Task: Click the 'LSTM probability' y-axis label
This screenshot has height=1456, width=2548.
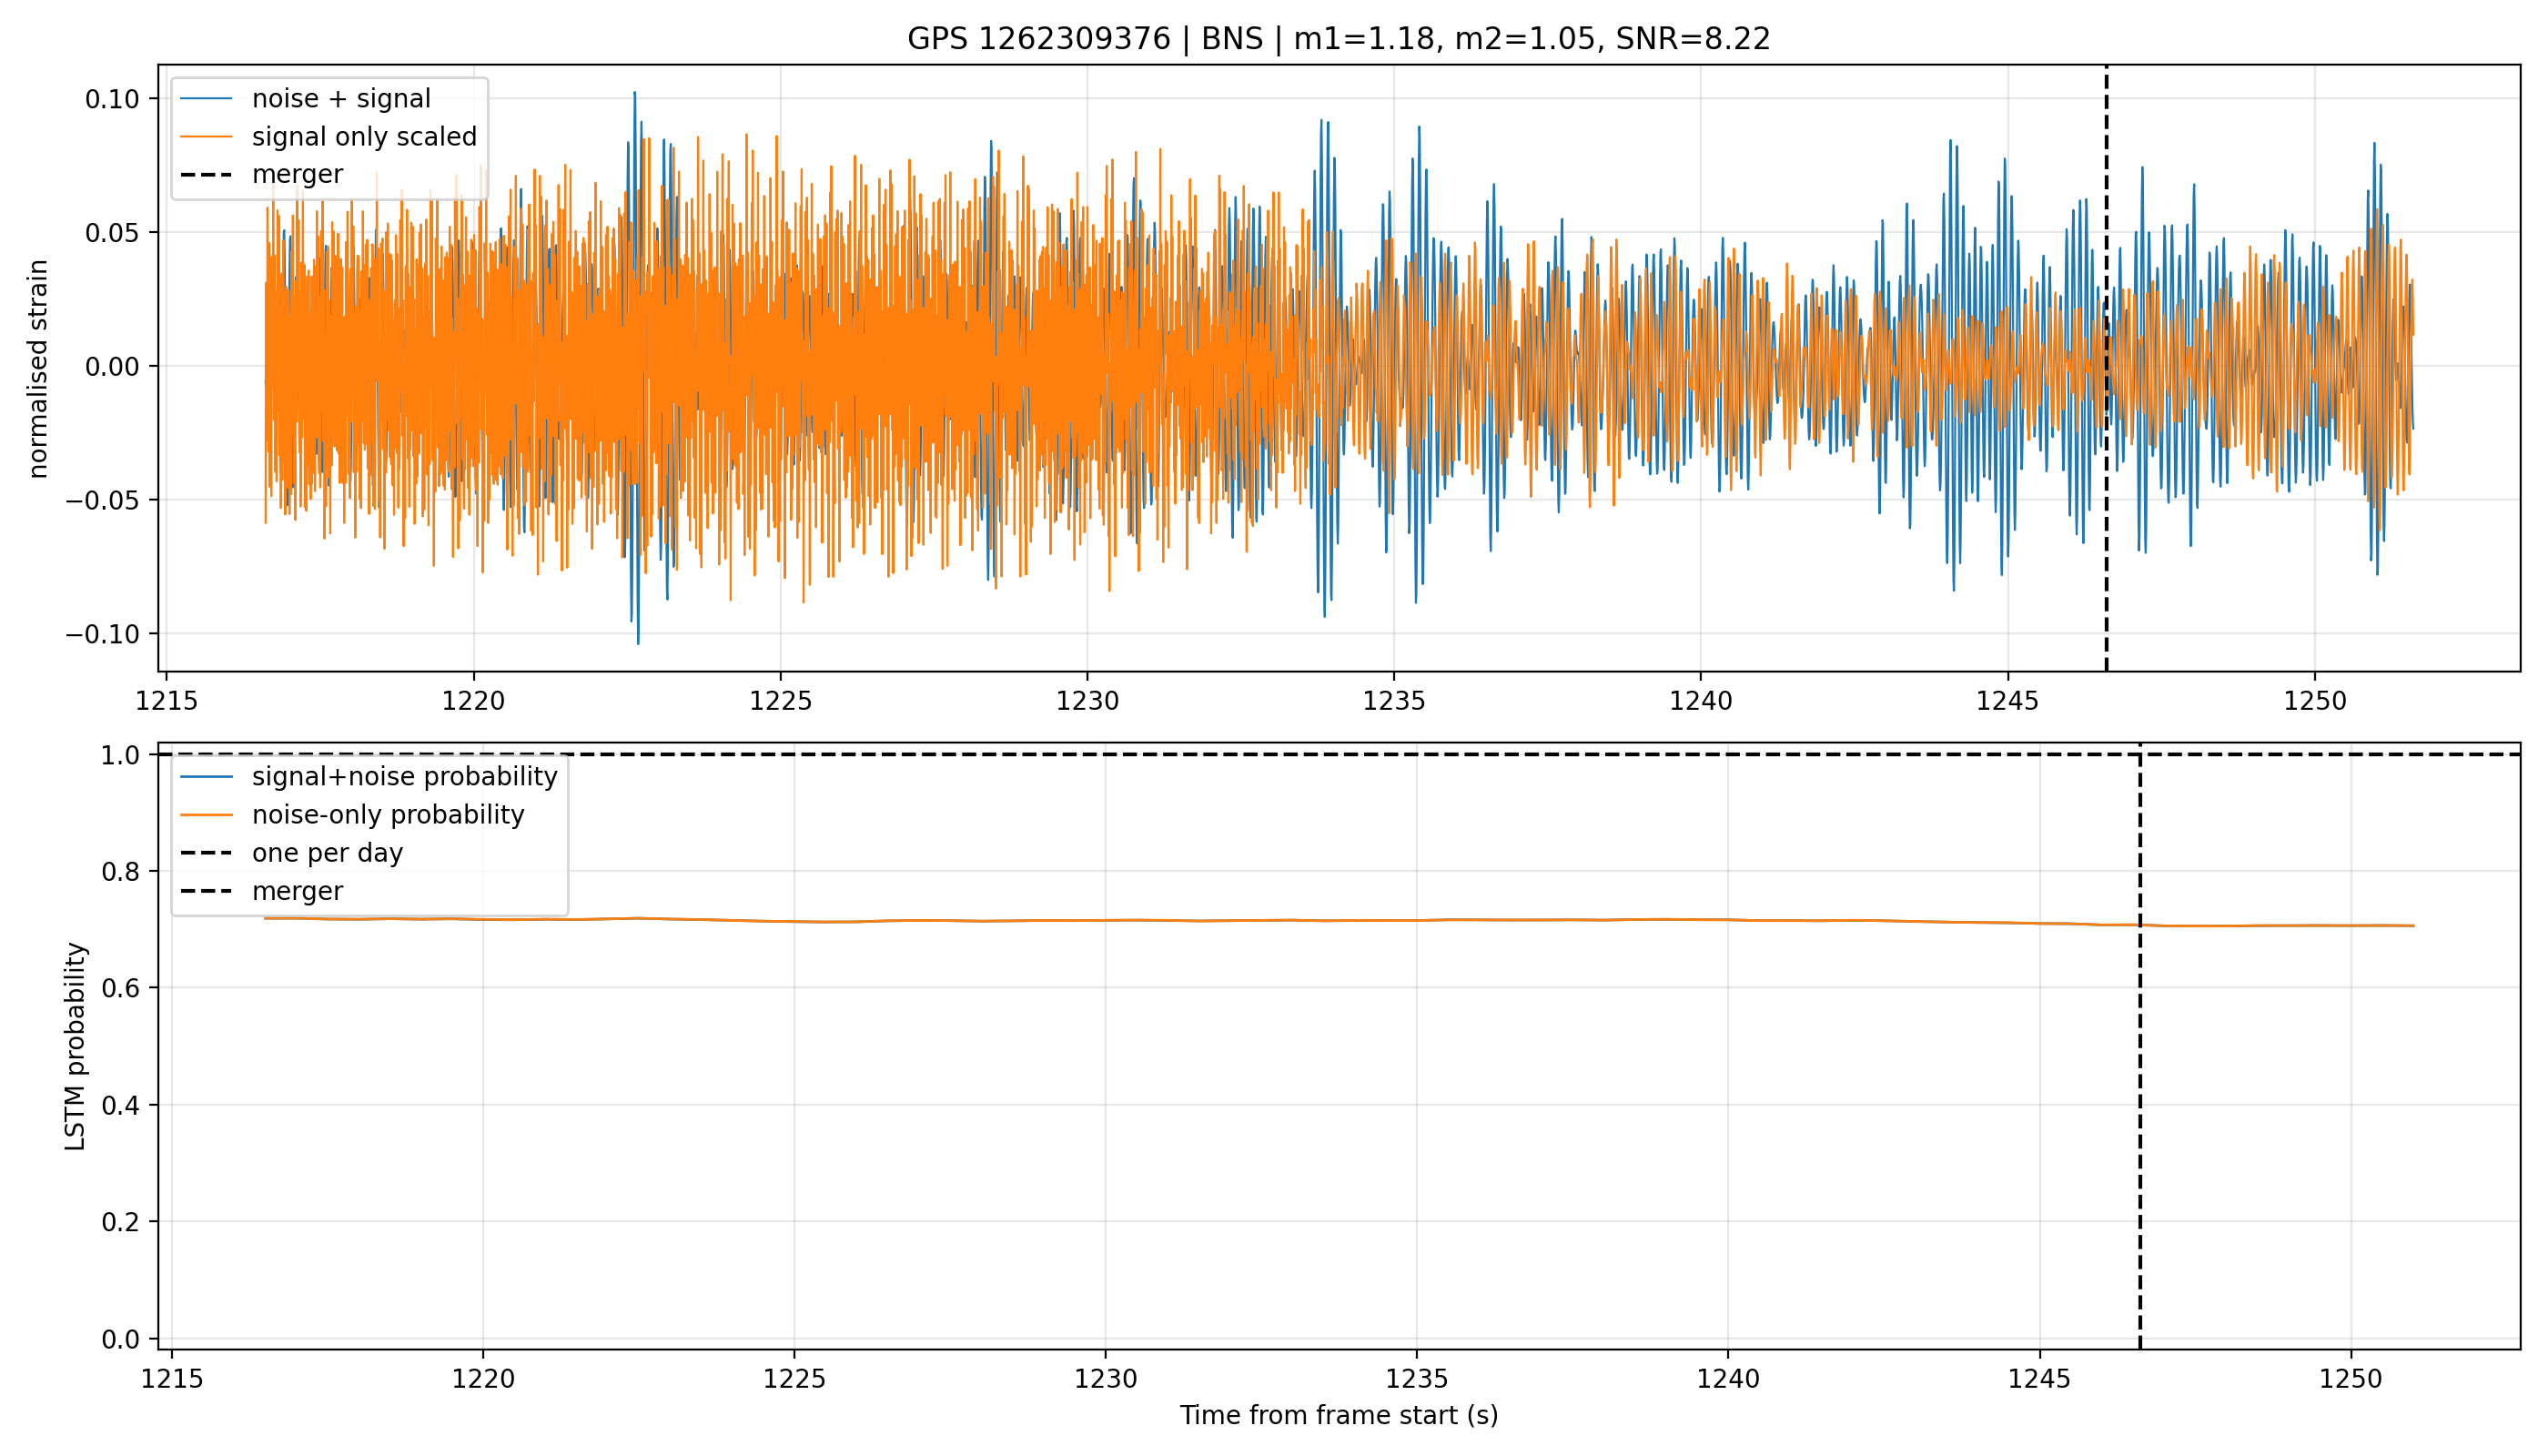Action: [76, 1046]
